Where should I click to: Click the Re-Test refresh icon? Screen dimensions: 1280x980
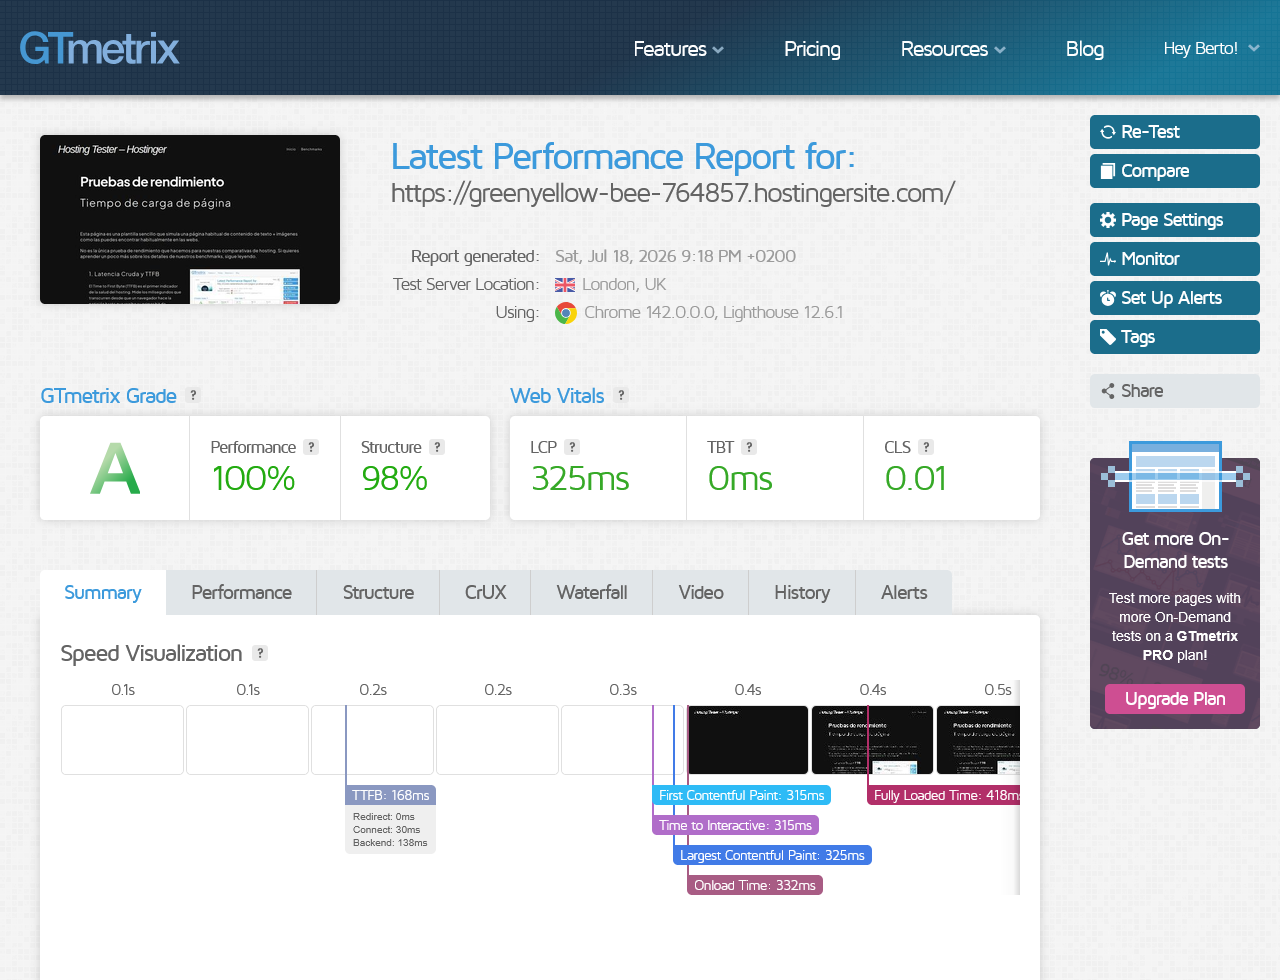click(x=1108, y=132)
